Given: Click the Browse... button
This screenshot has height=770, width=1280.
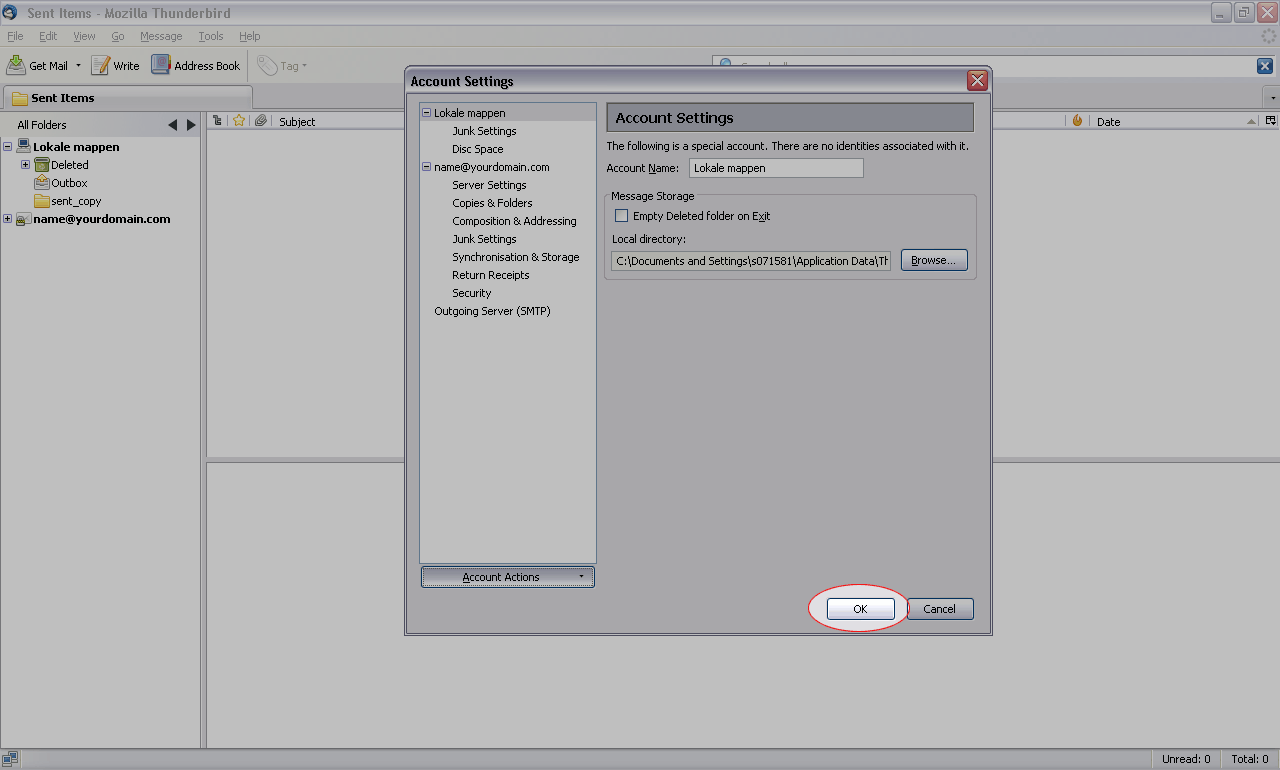Looking at the screenshot, I should (933, 260).
